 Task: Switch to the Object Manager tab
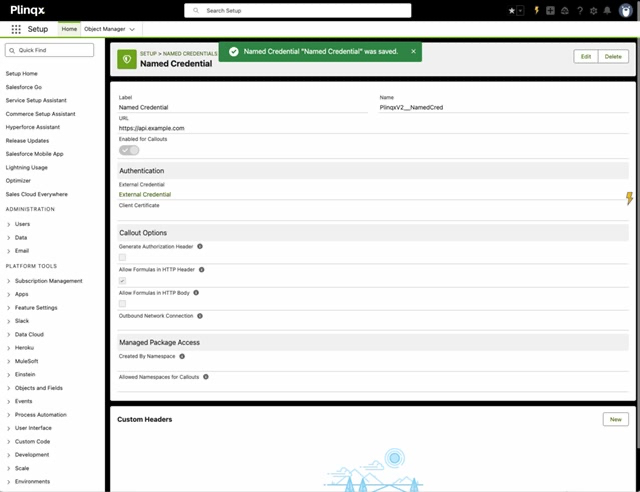pos(104,29)
